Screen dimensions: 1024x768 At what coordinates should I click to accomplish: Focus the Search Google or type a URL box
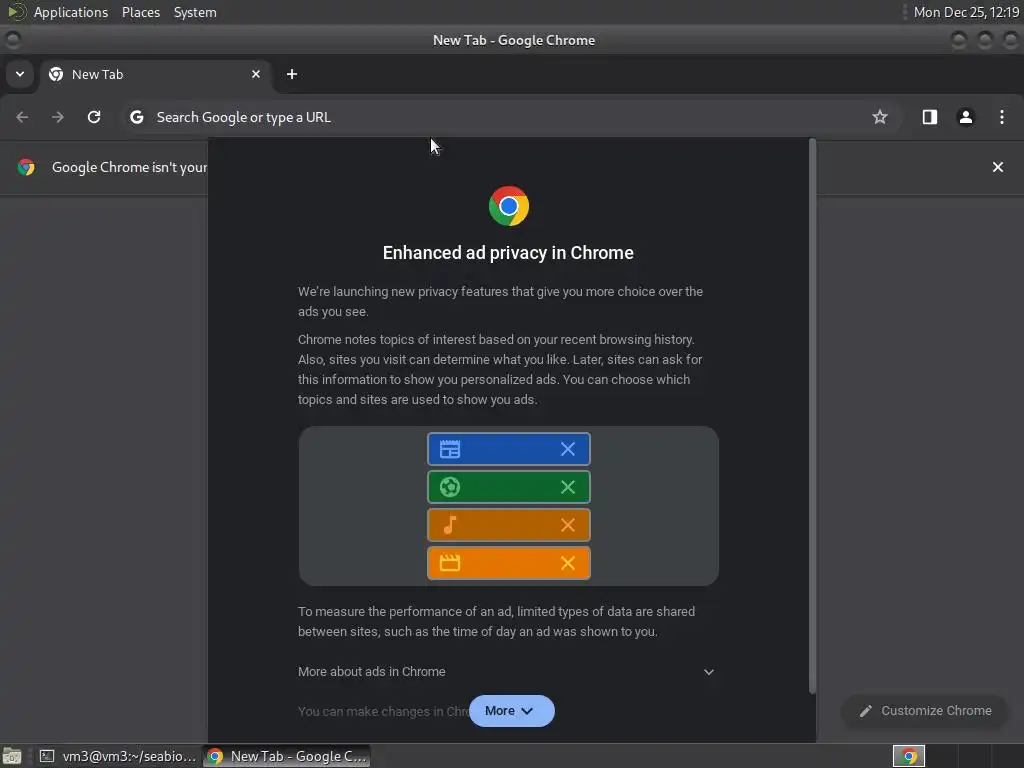pos(509,117)
